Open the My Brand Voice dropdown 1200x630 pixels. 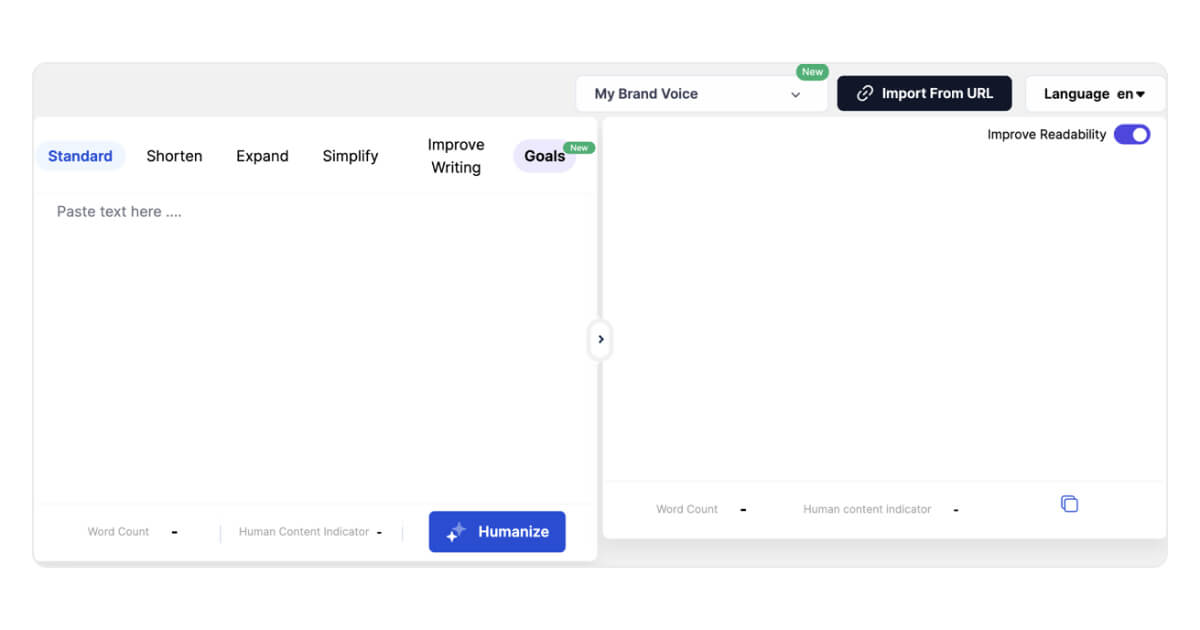pyautogui.click(x=701, y=94)
